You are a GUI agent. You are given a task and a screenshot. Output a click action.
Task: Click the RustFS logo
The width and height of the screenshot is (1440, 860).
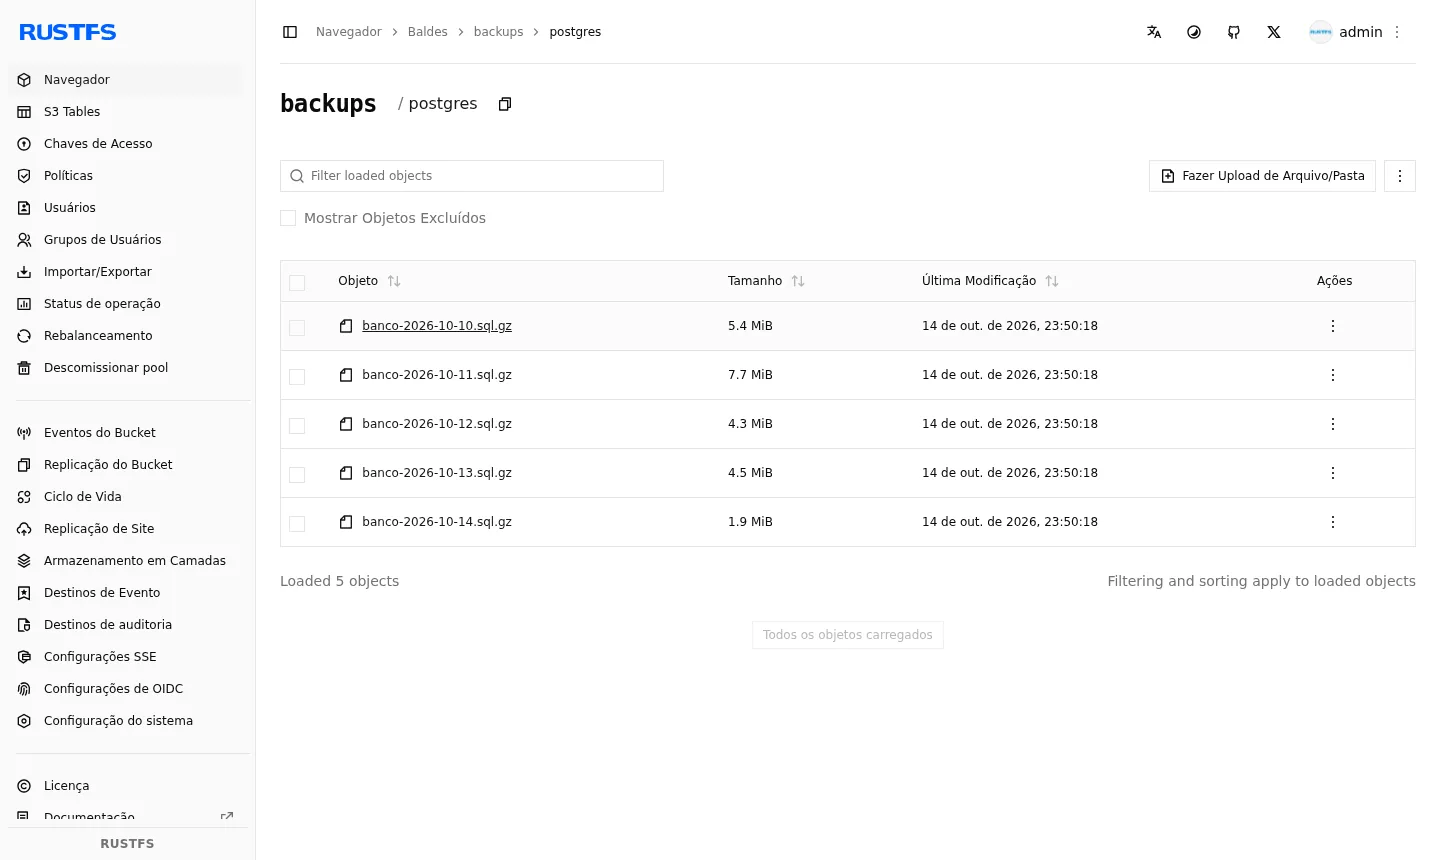point(68,32)
